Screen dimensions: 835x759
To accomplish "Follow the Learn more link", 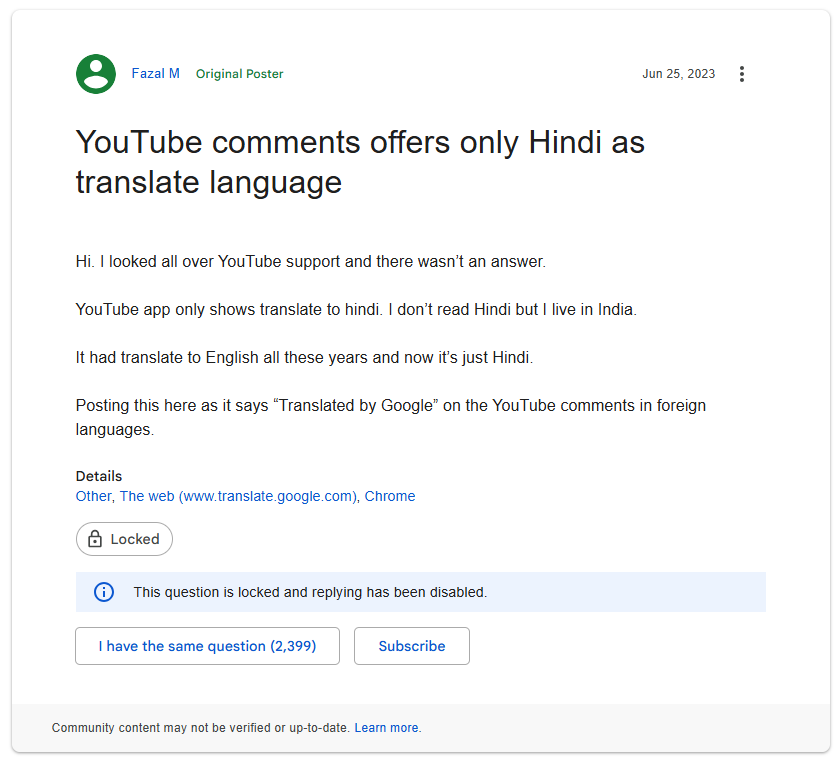I will [x=387, y=728].
